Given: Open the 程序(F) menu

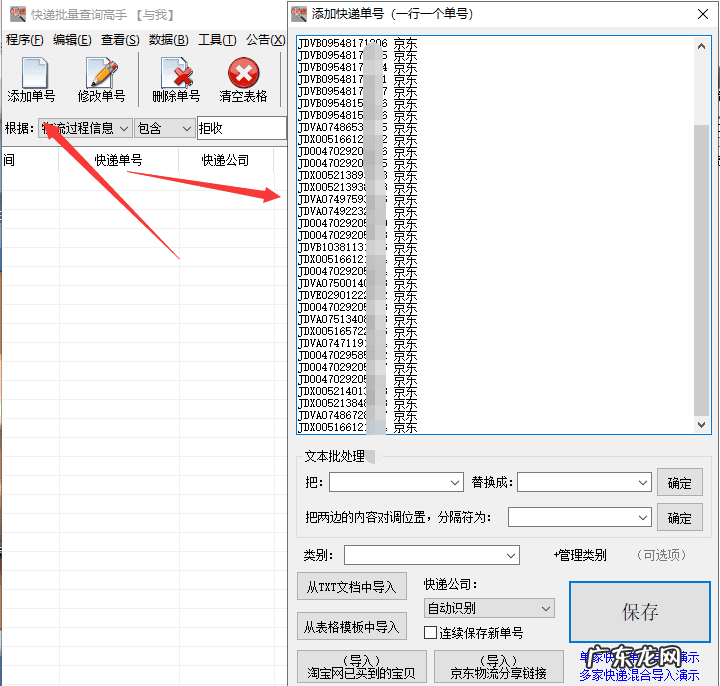Looking at the screenshot, I should 25,40.
